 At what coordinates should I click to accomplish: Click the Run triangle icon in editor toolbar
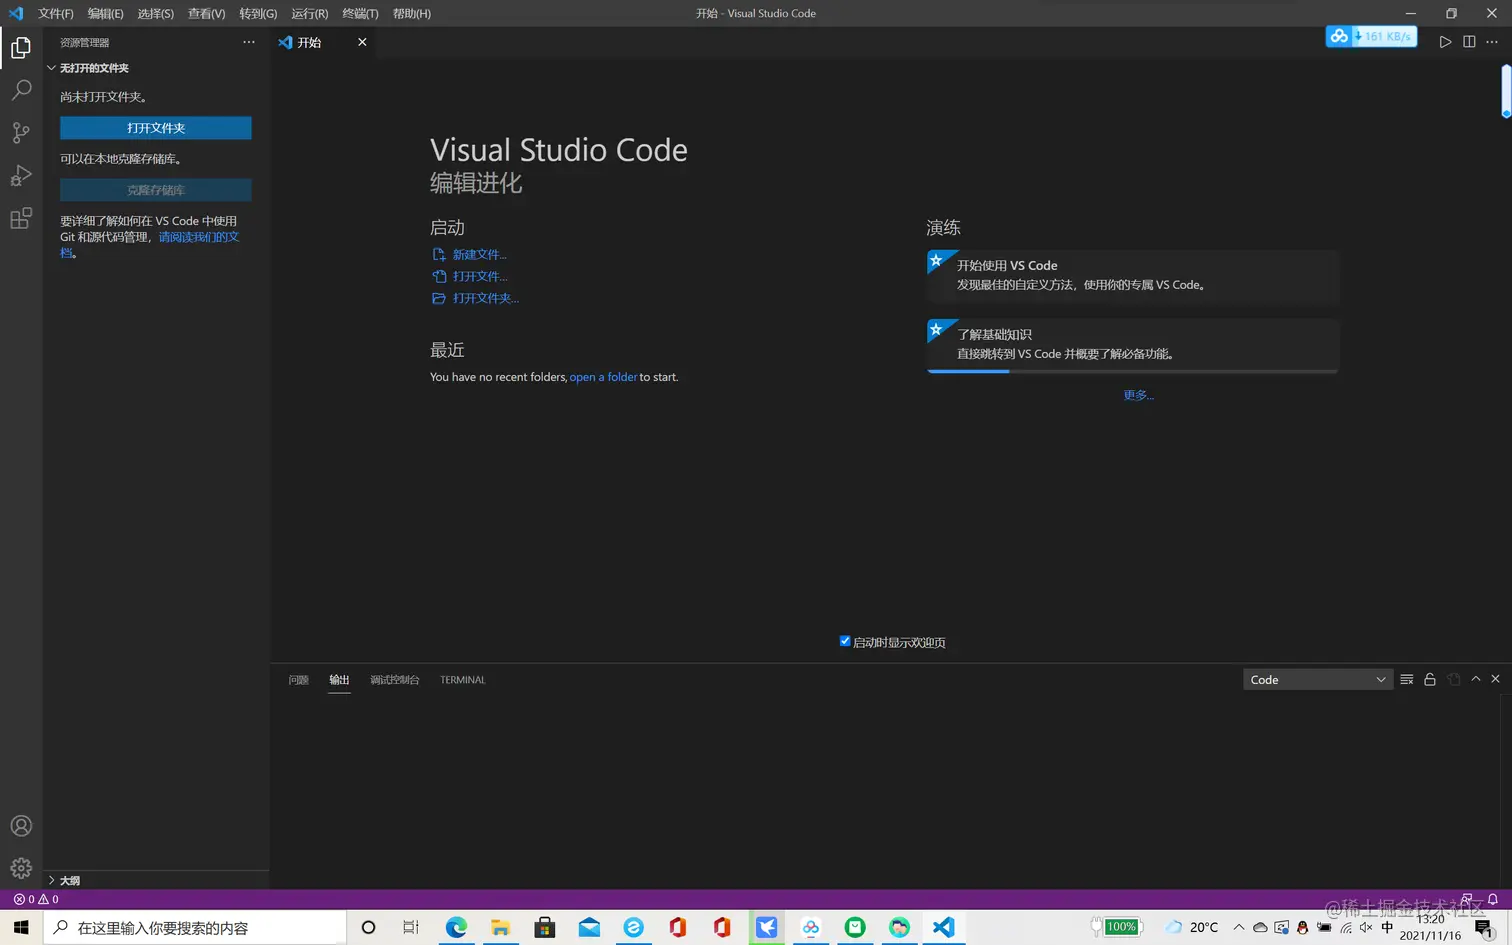pyautogui.click(x=1445, y=42)
